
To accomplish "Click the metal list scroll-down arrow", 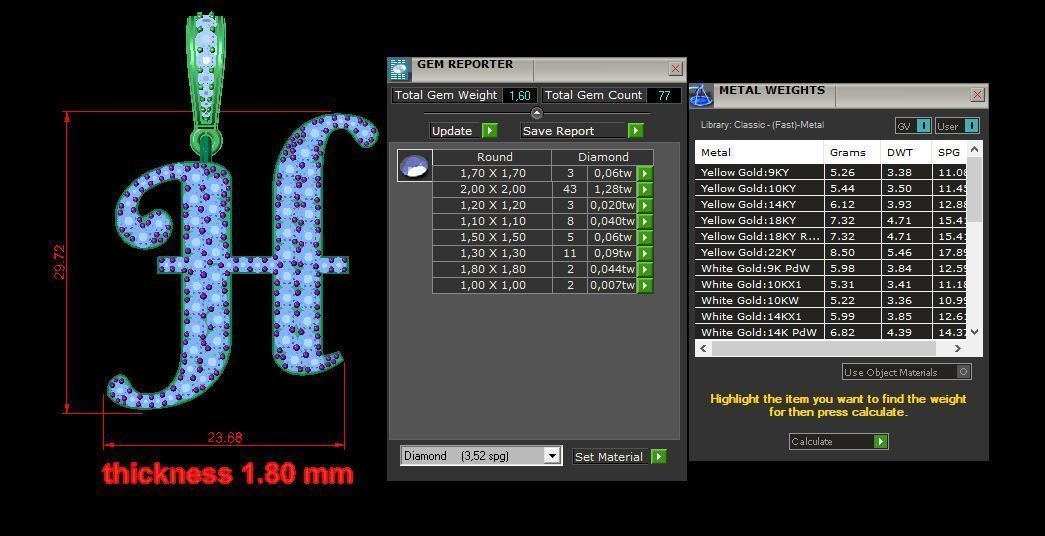I will (x=974, y=331).
